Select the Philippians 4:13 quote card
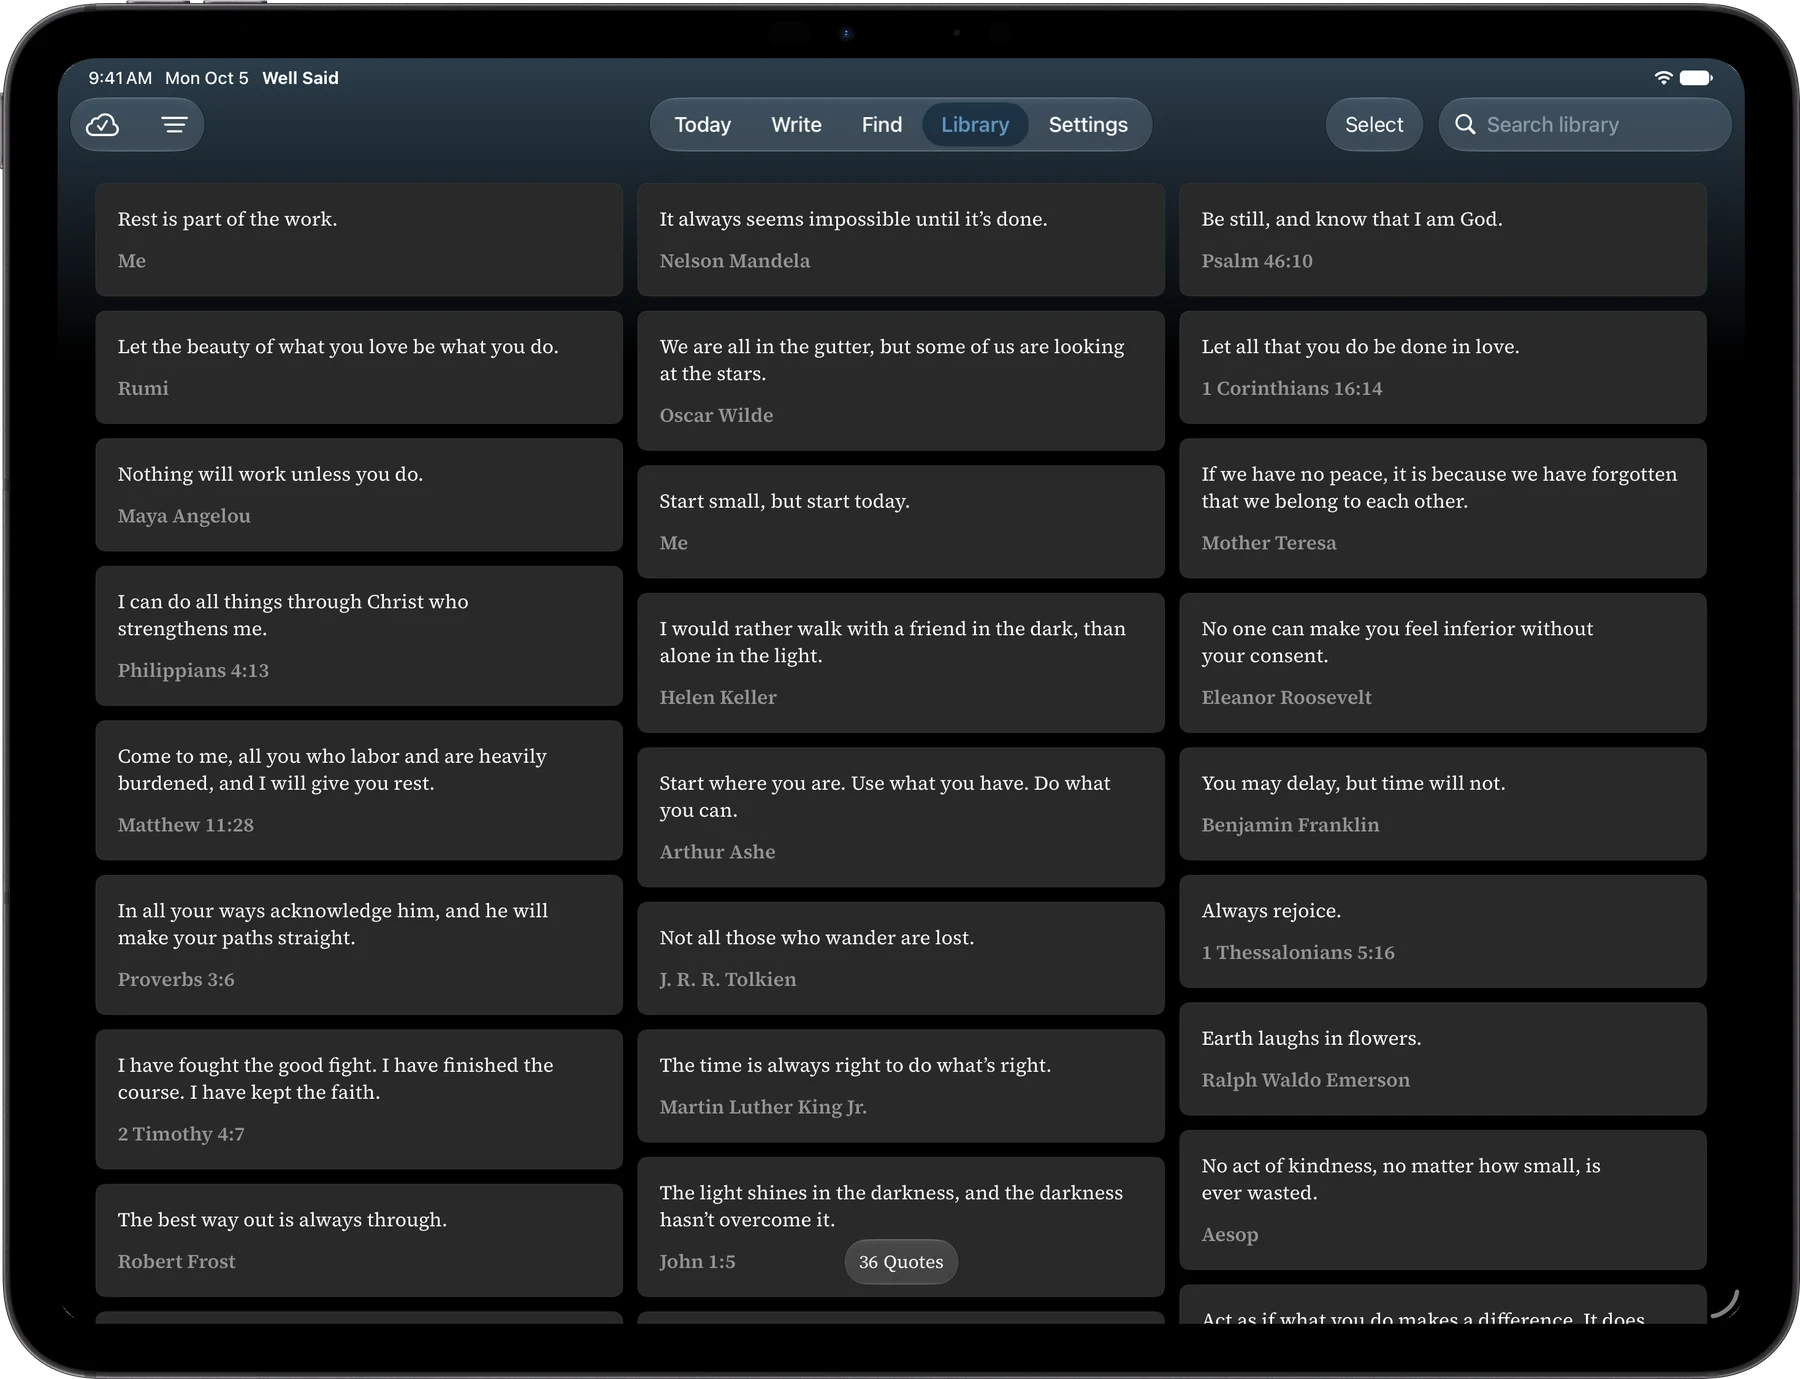Viewport: 1800px width, 1379px height. 359,635
